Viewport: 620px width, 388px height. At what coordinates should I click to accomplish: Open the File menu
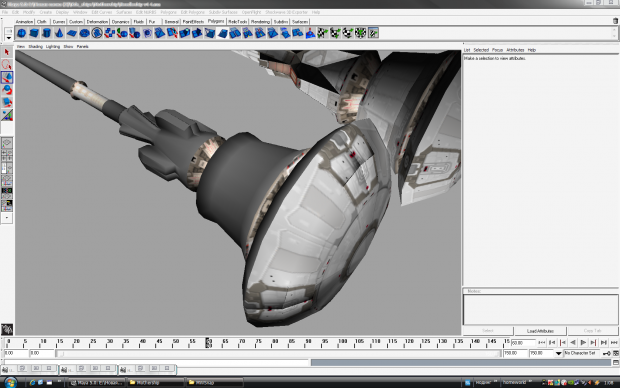pos(5,12)
